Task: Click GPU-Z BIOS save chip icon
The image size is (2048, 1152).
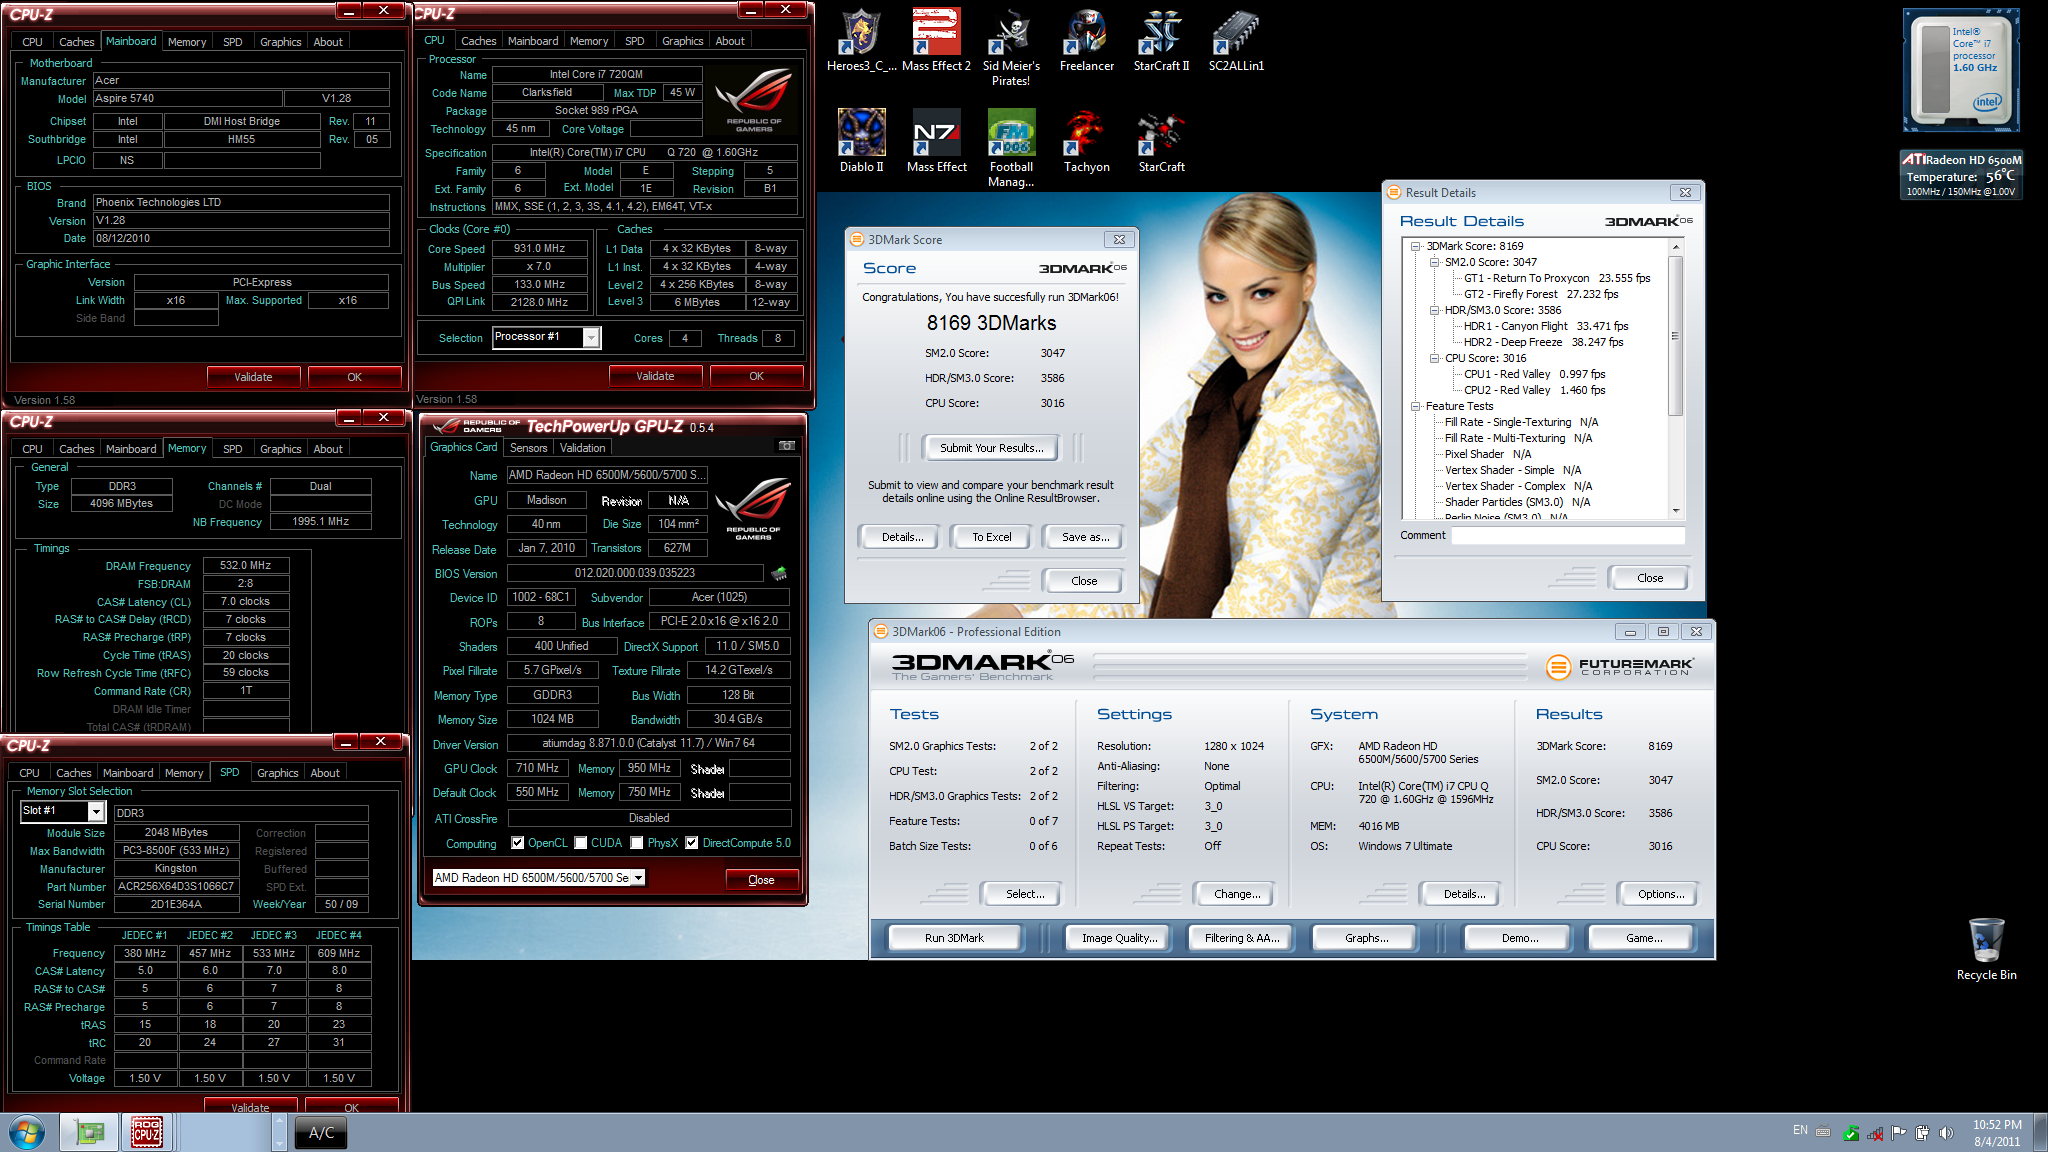Action: pyautogui.click(x=779, y=573)
